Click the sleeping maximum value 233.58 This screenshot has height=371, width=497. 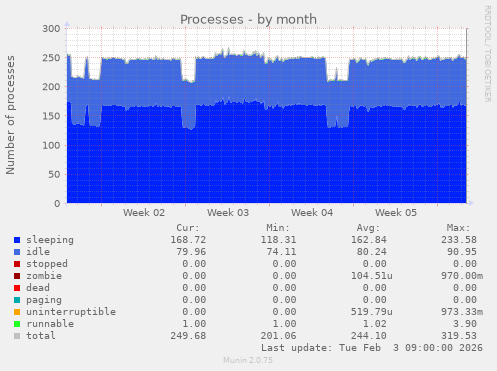[x=459, y=240]
